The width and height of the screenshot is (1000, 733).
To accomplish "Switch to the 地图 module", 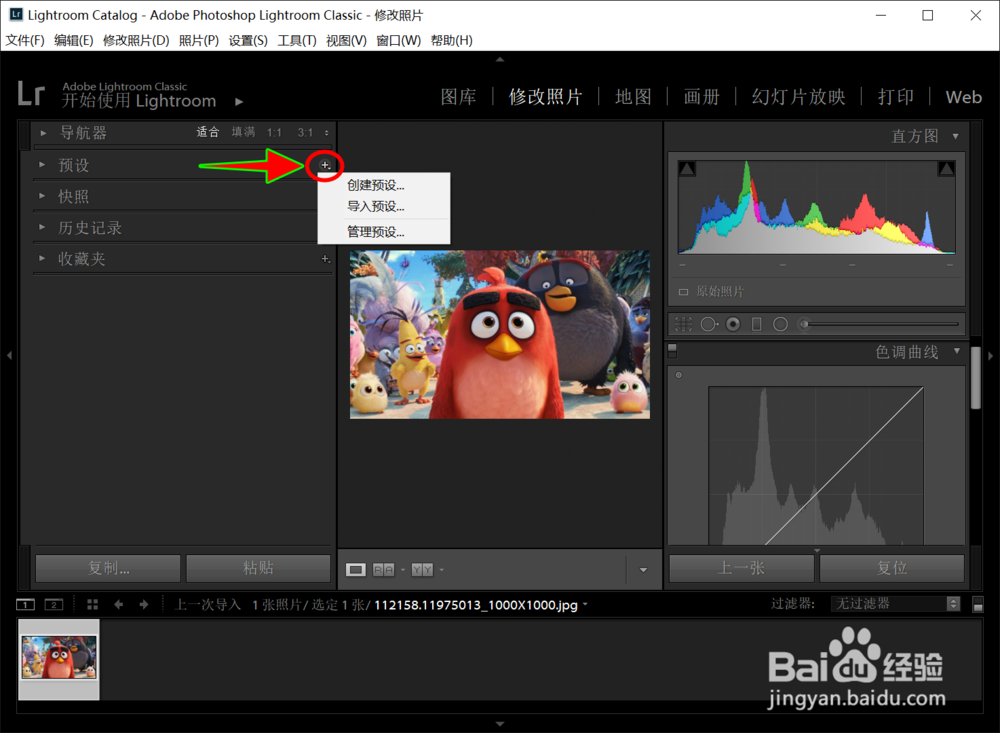I will (633, 97).
